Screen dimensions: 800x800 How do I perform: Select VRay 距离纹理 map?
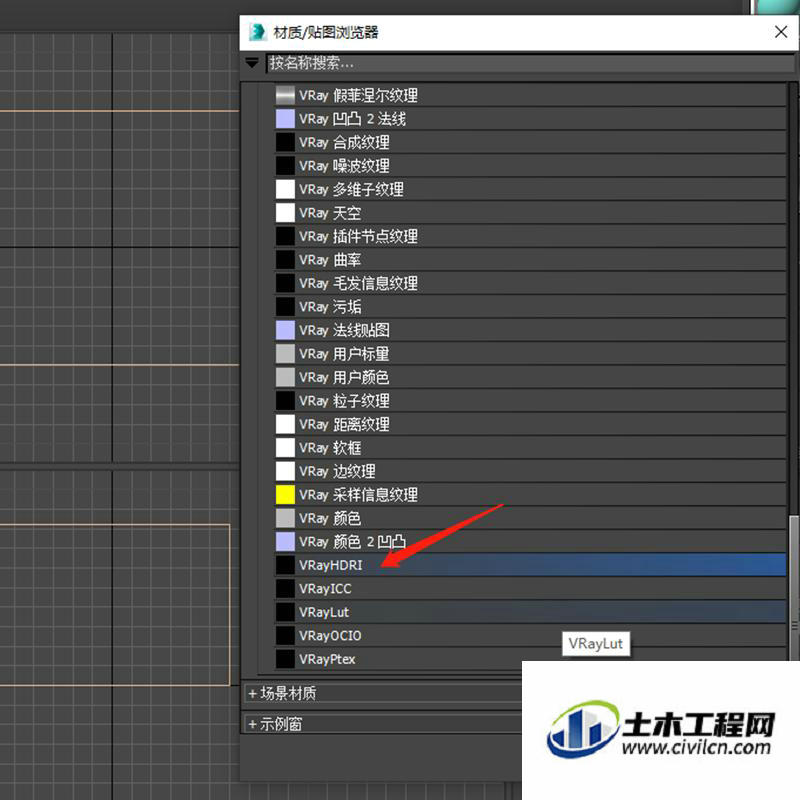click(530, 424)
